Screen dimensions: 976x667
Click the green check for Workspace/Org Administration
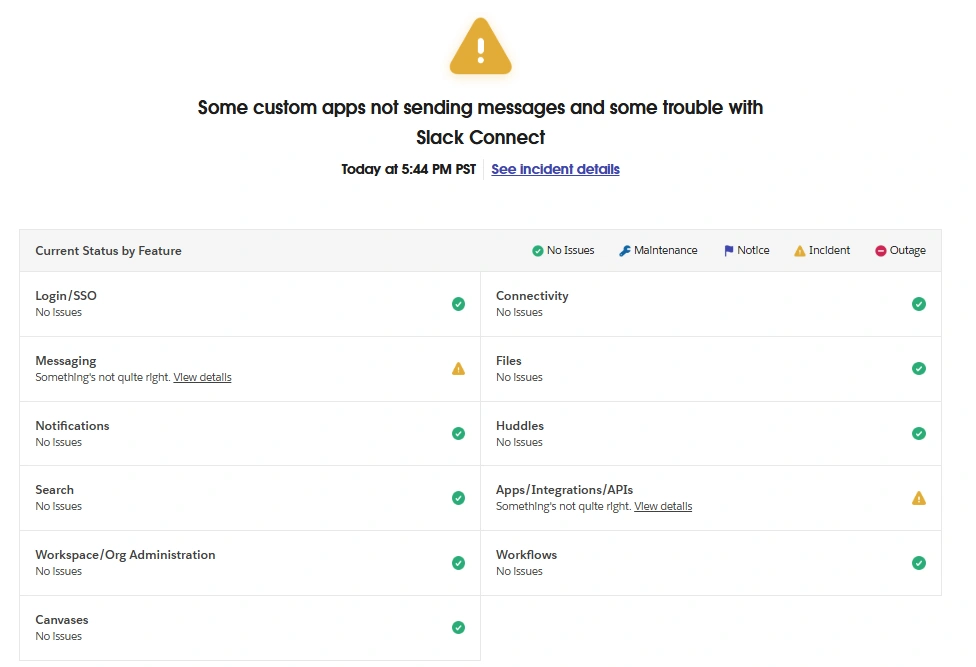(x=458, y=563)
